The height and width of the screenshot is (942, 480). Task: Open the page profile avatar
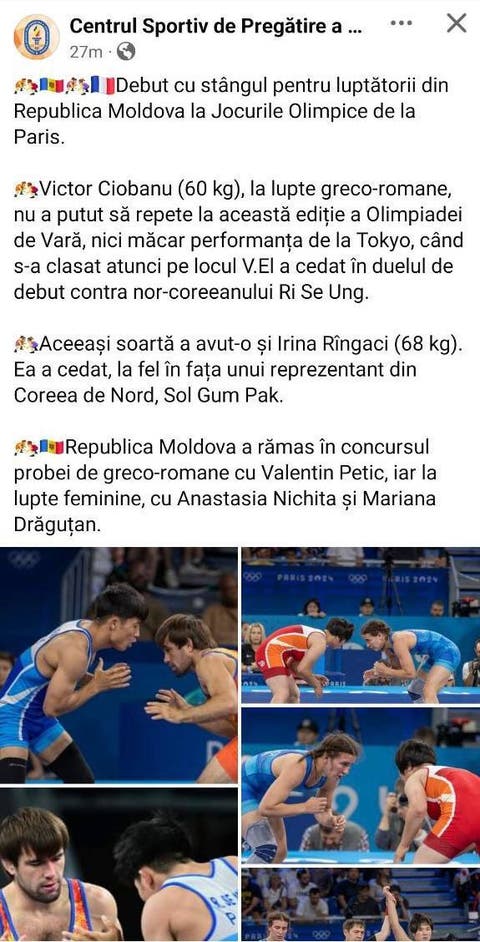pos(37,37)
